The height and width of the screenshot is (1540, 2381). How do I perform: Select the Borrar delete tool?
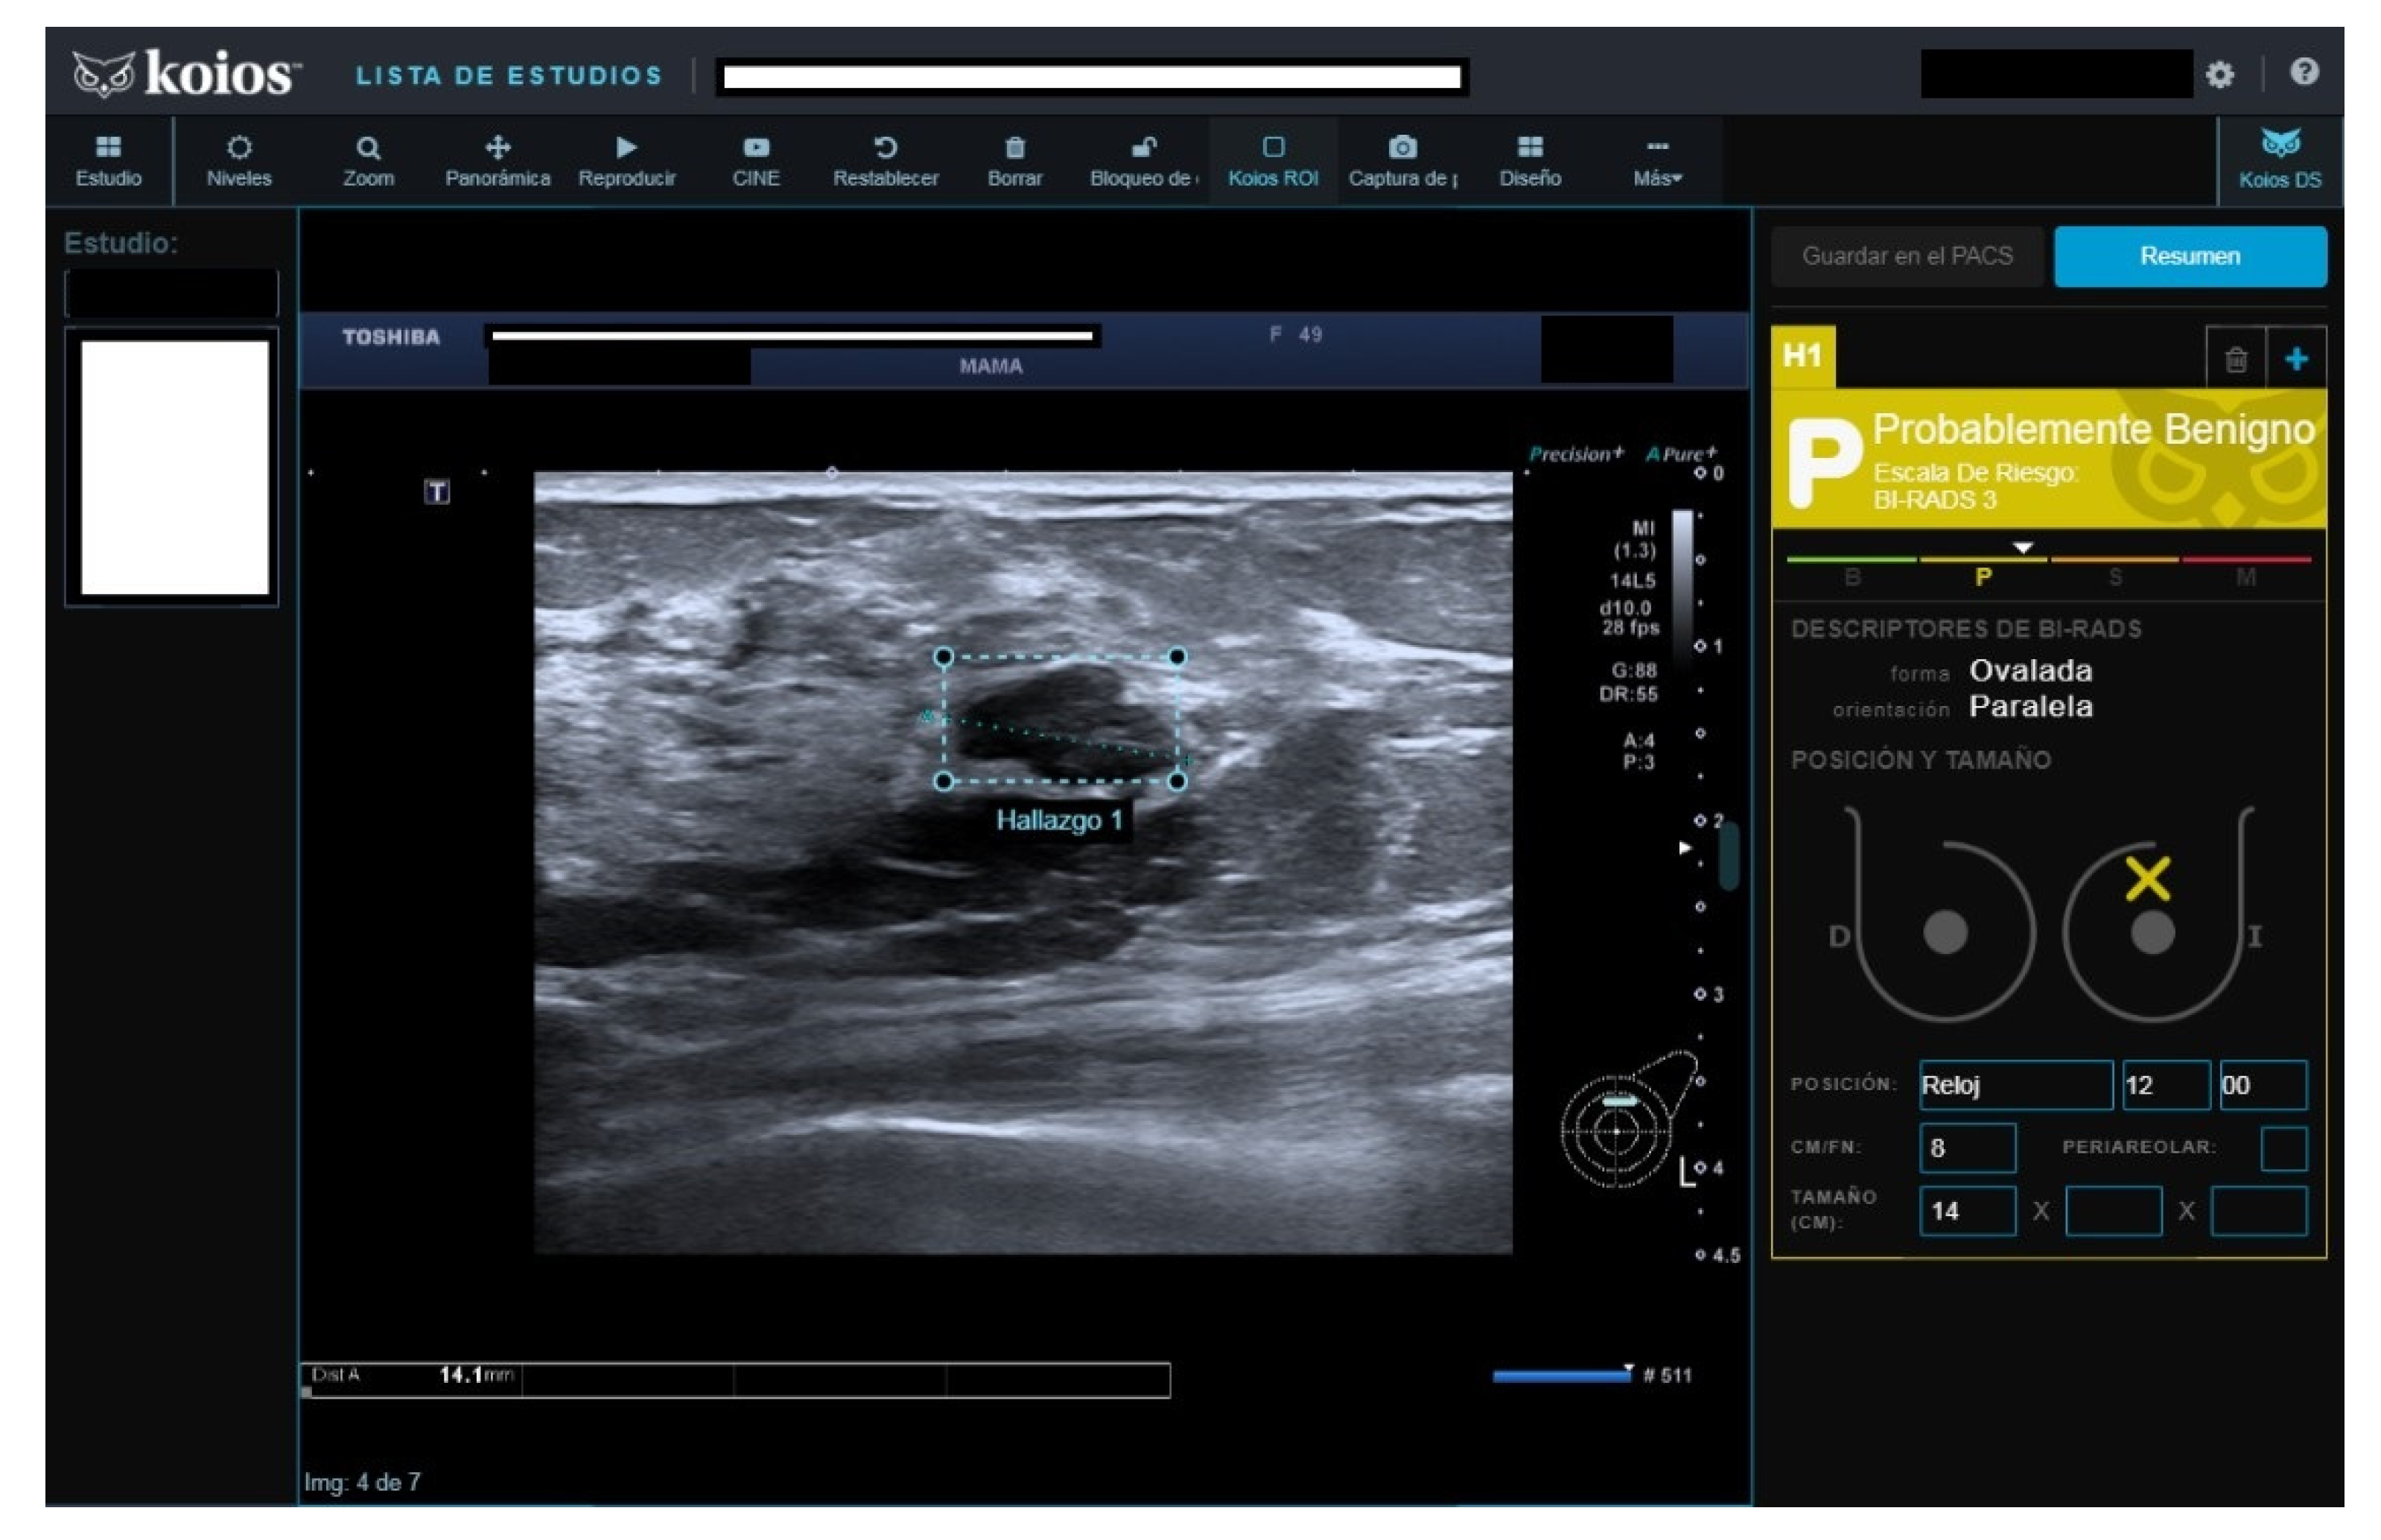tap(1015, 160)
